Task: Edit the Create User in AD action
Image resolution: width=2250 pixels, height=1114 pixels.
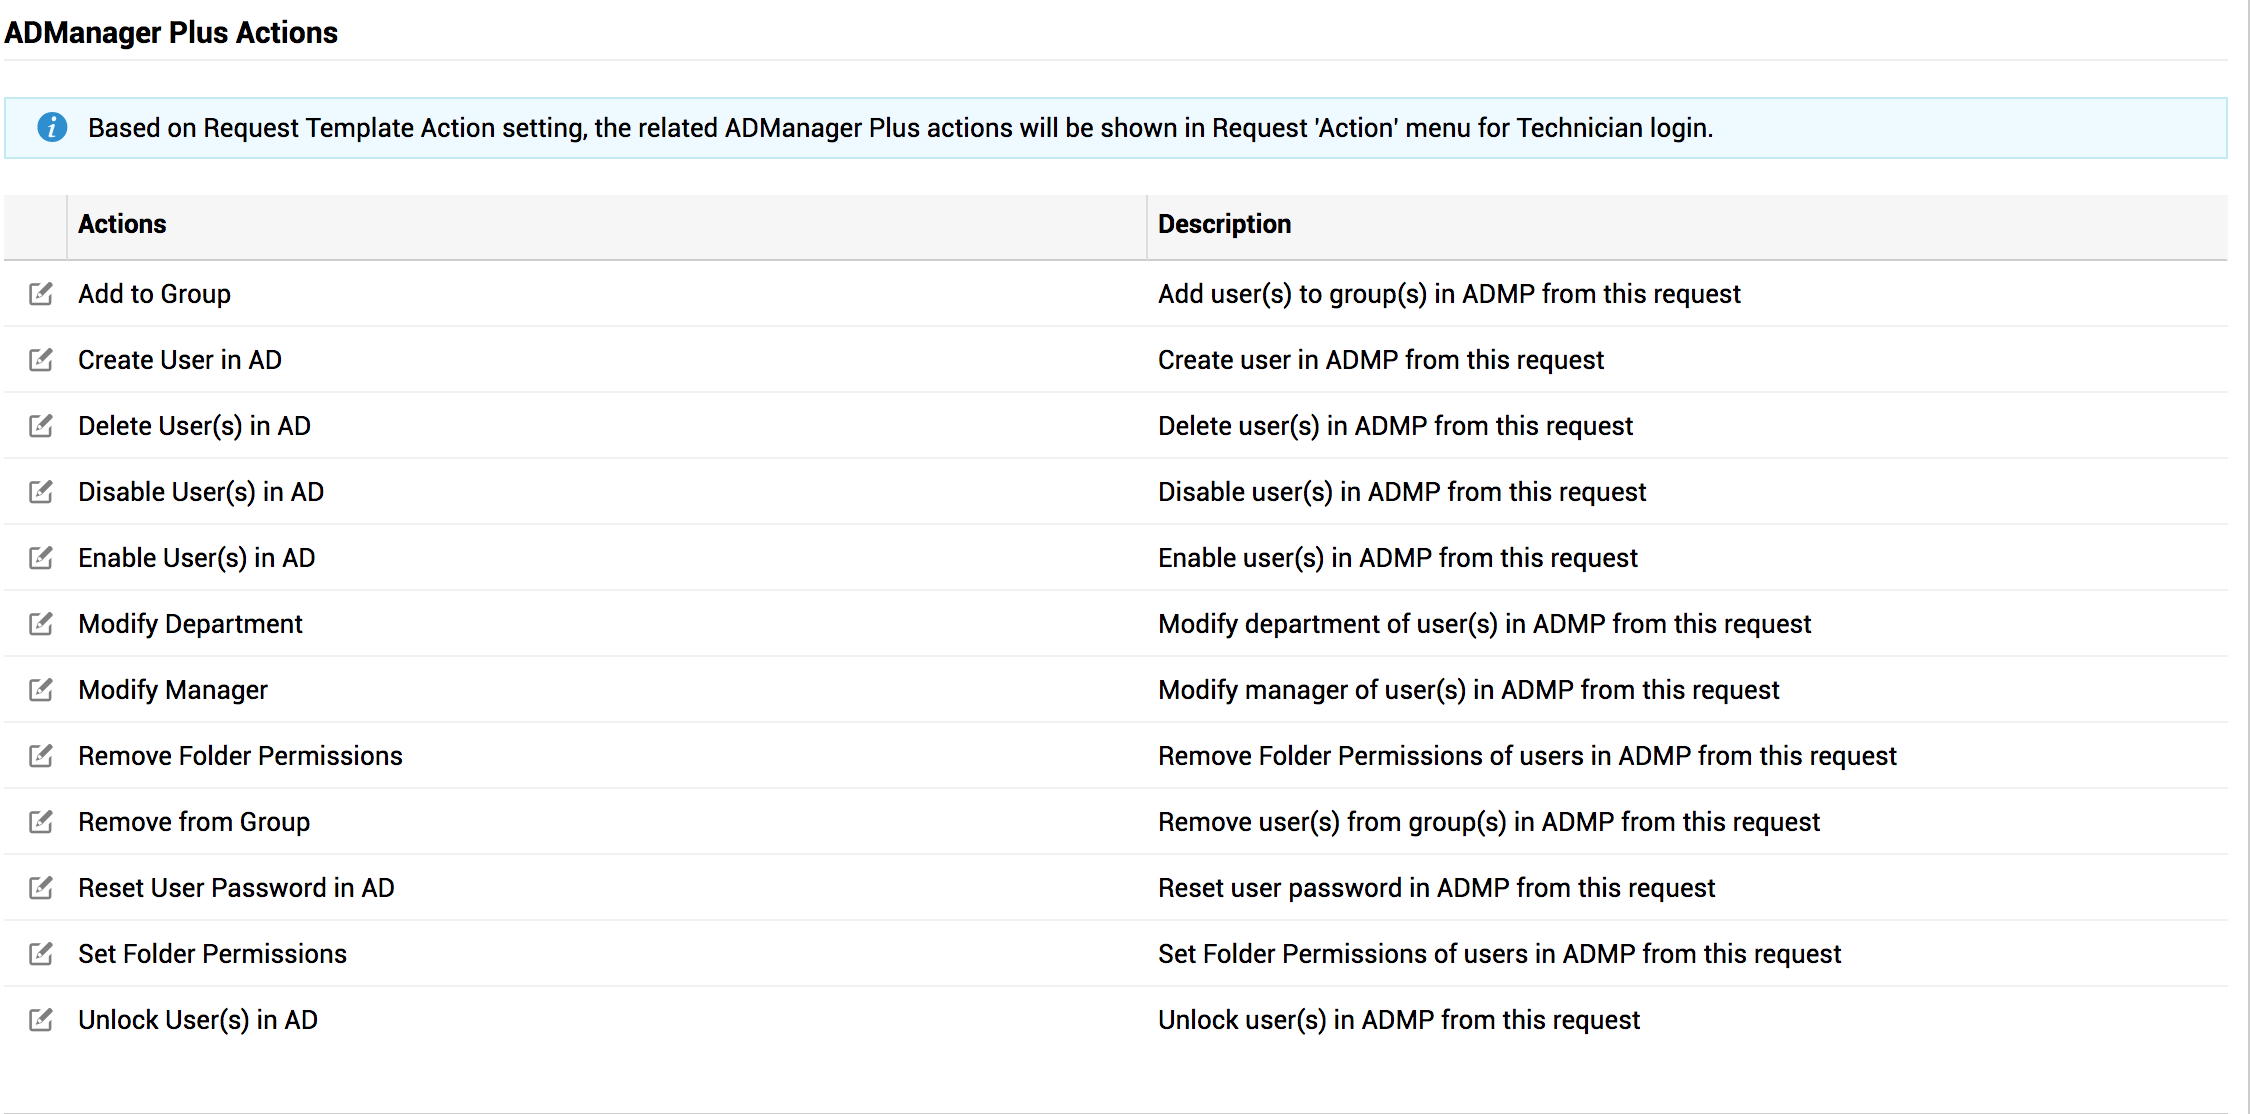Action: click(41, 360)
